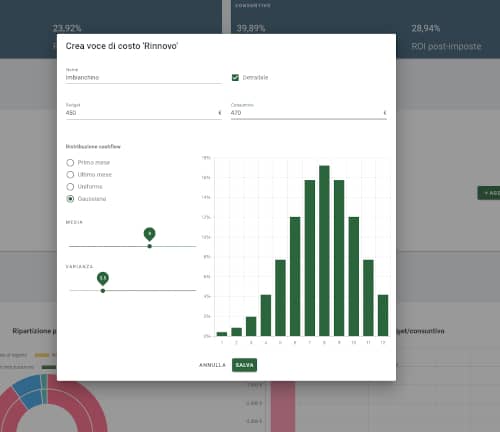The image size is (500, 432).
Task: Click the tallest bar for month 8
Action: pos(324,251)
